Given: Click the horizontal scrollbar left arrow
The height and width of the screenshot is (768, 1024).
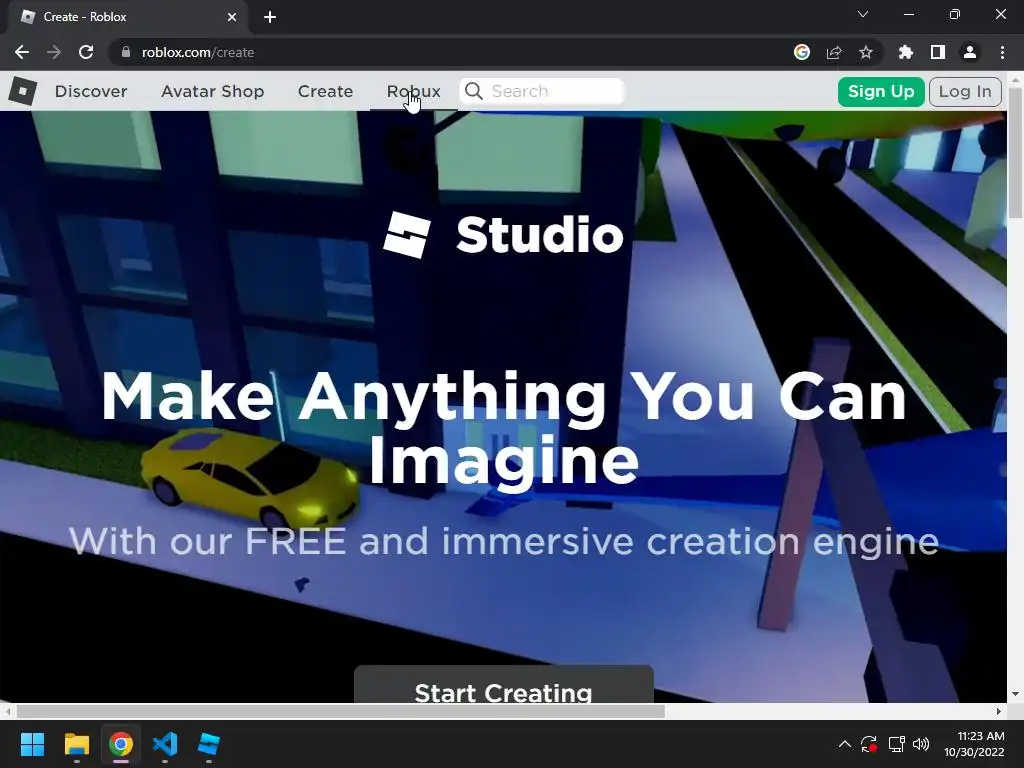Looking at the screenshot, I should (x=7, y=711).
